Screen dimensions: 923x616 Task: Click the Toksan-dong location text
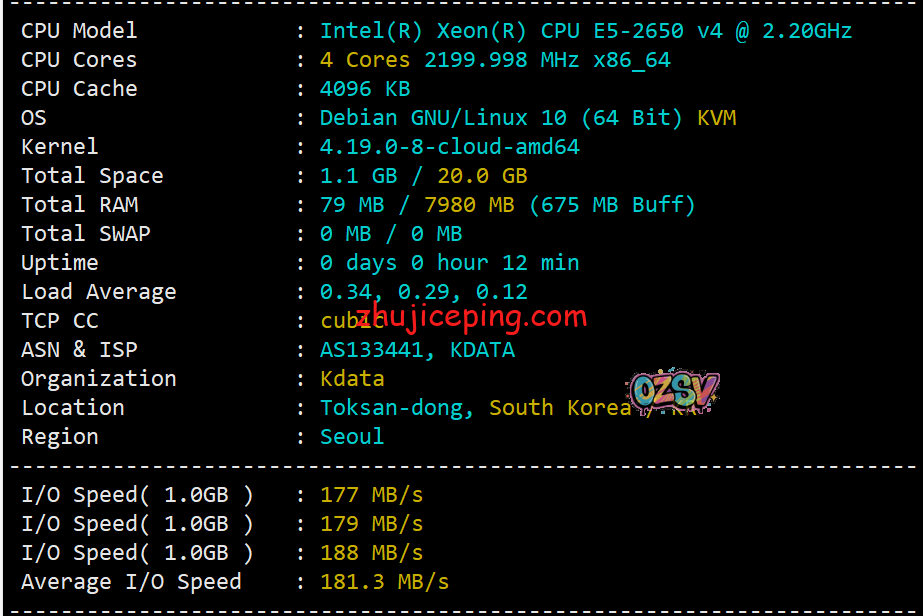click(x=396, y=408)
